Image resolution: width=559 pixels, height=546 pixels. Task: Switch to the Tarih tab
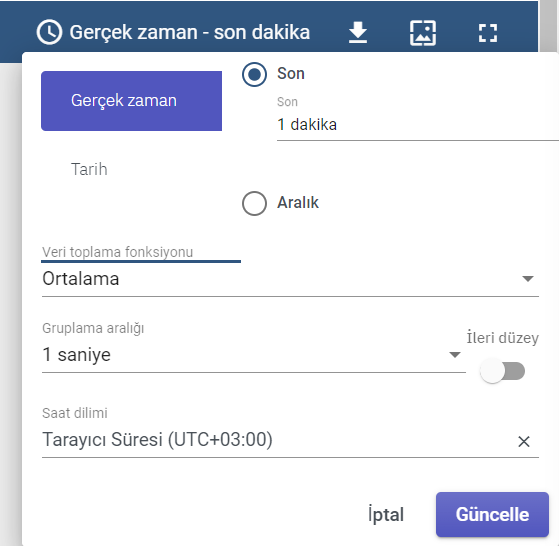[x=89, y=169]
